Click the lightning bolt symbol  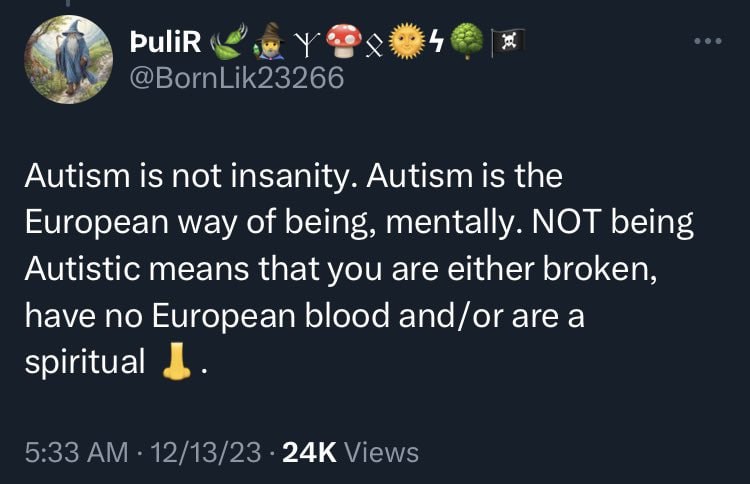(436, 39)
